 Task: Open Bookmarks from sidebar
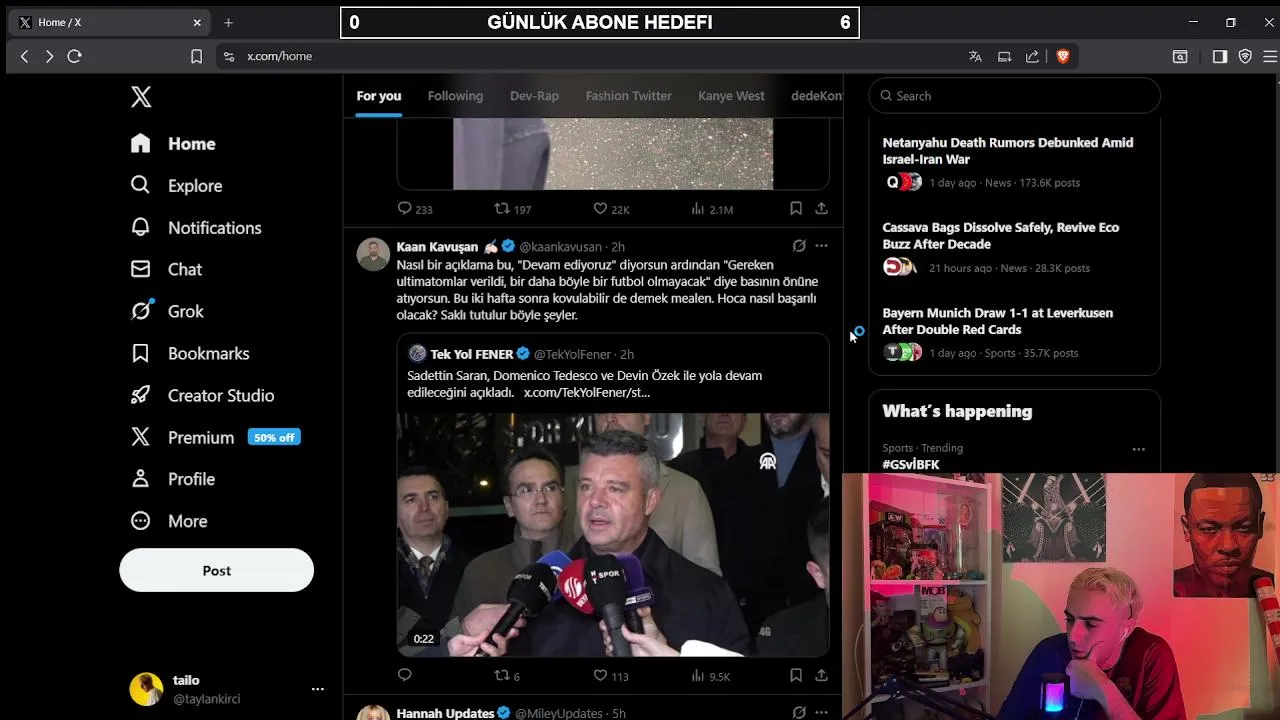[x=190, y=354]
